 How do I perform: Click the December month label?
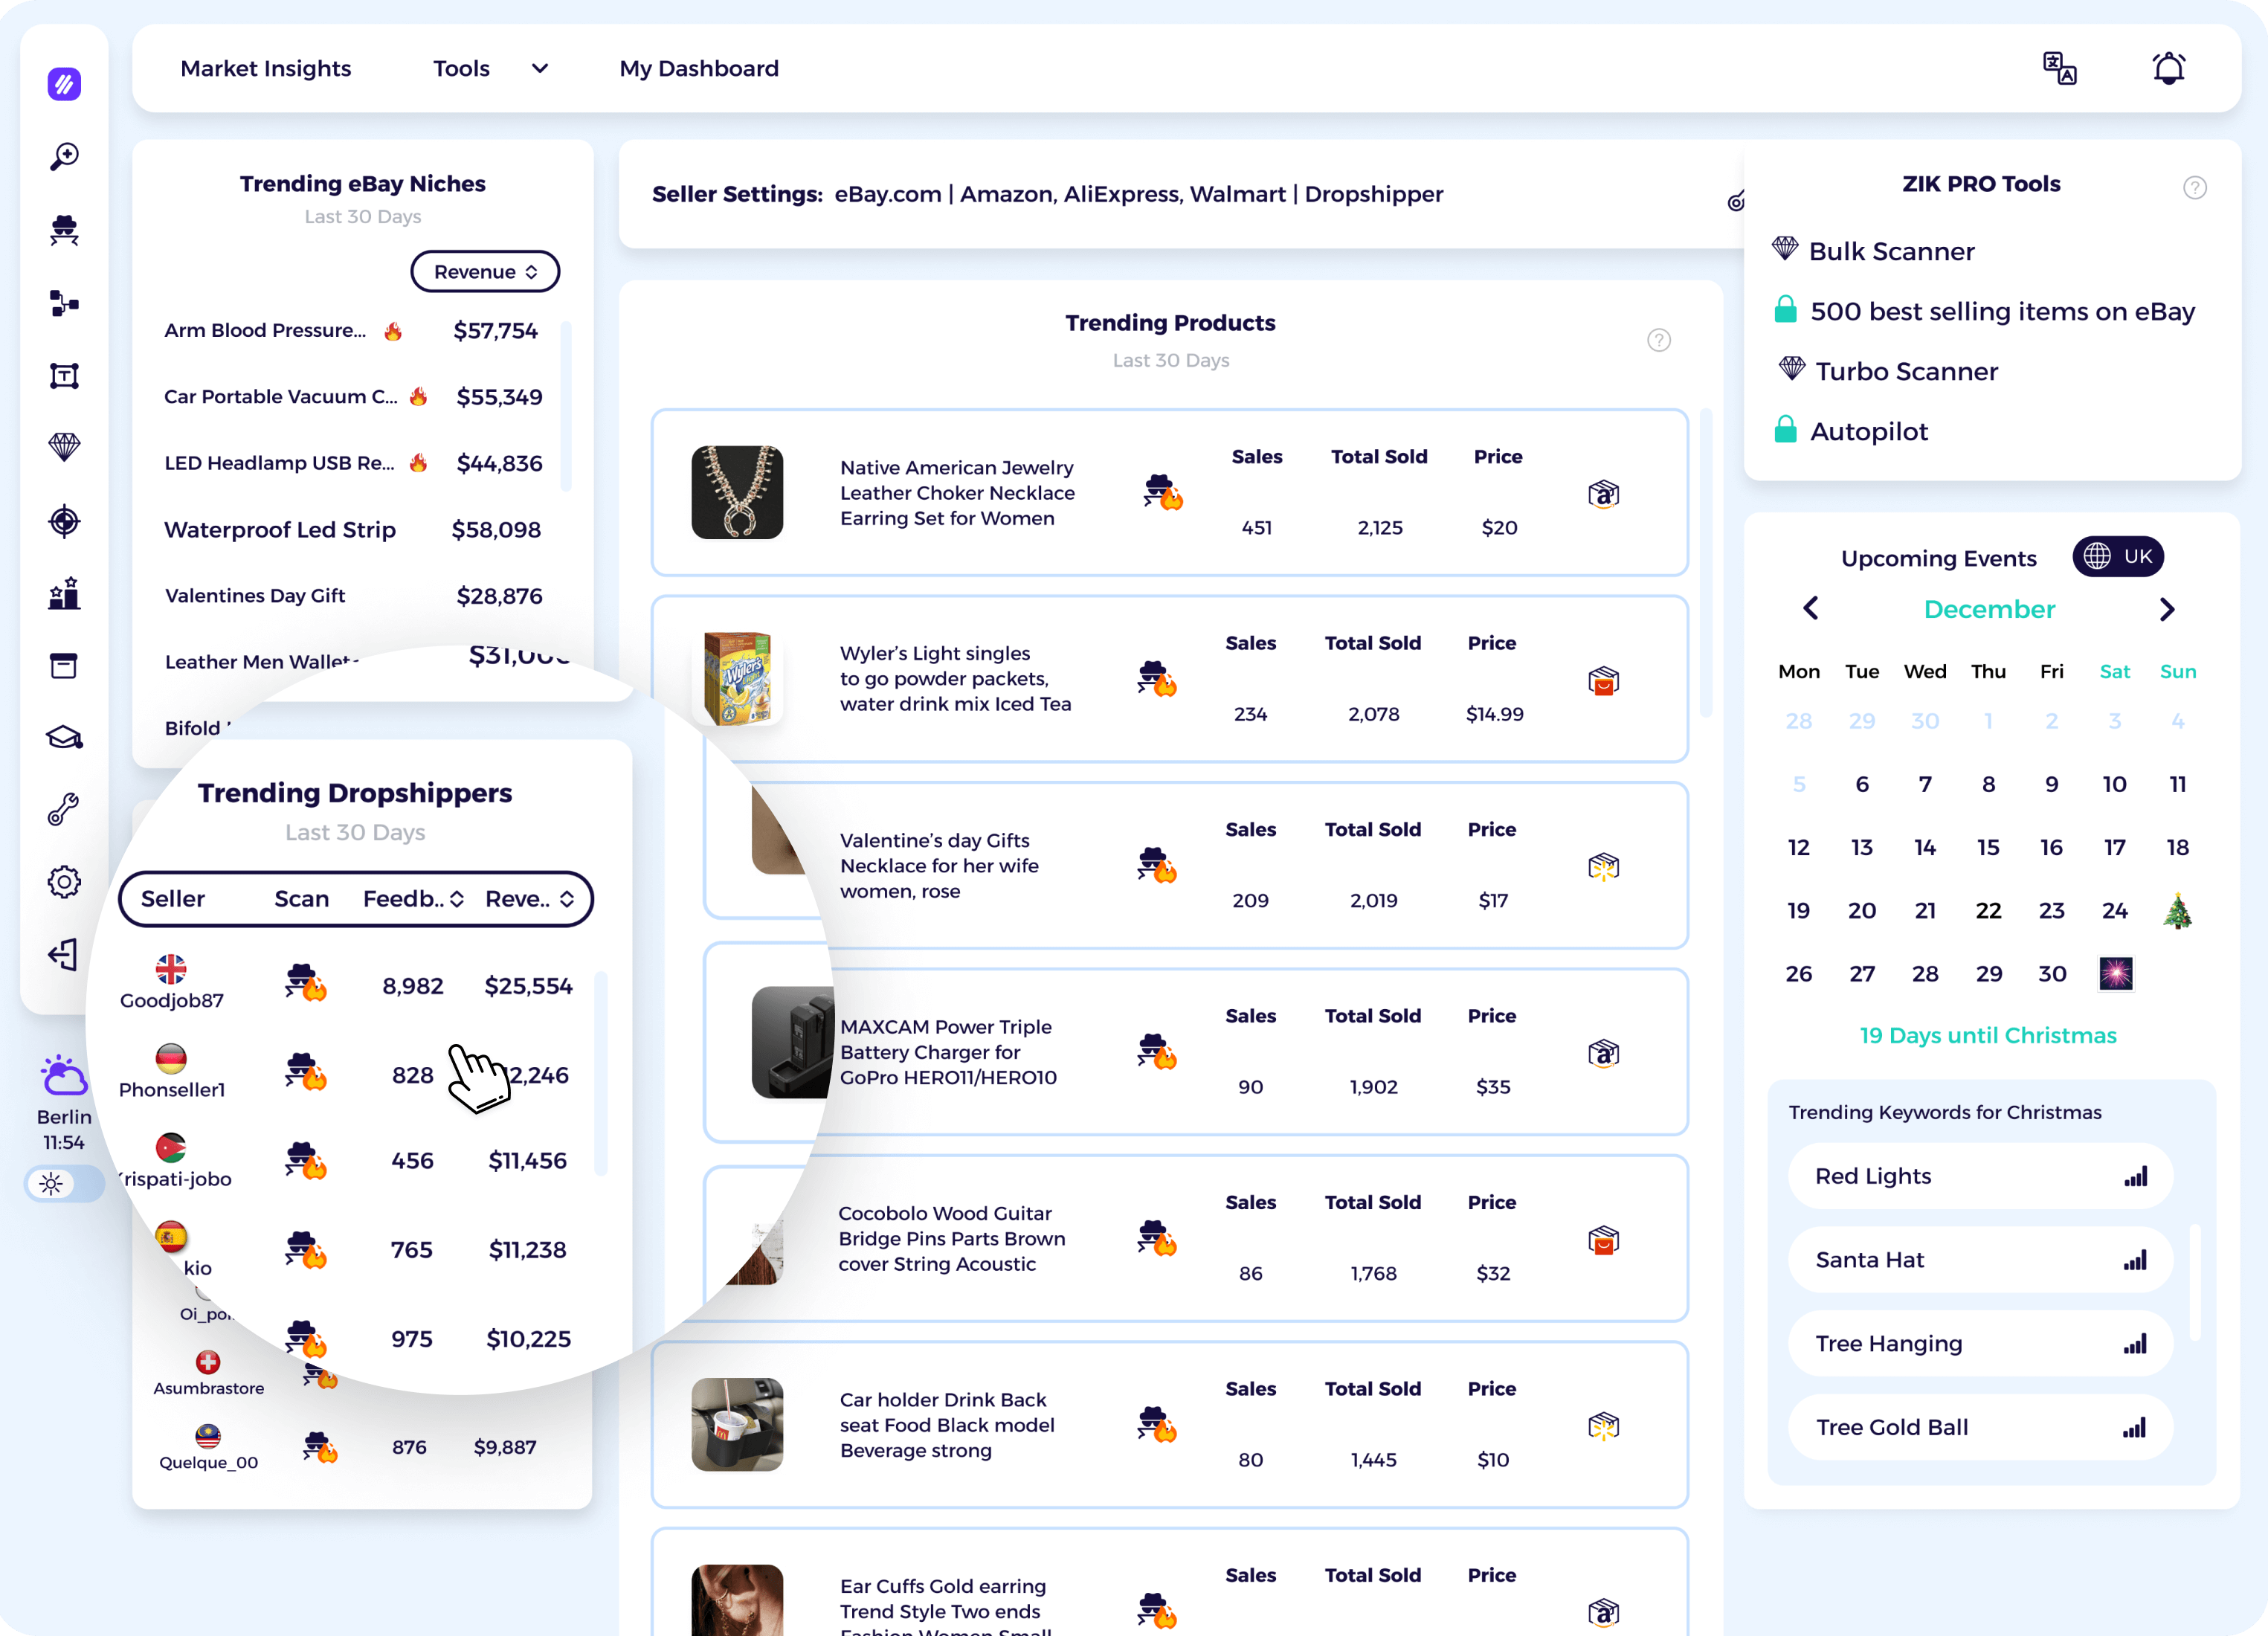click(1989, 609)
